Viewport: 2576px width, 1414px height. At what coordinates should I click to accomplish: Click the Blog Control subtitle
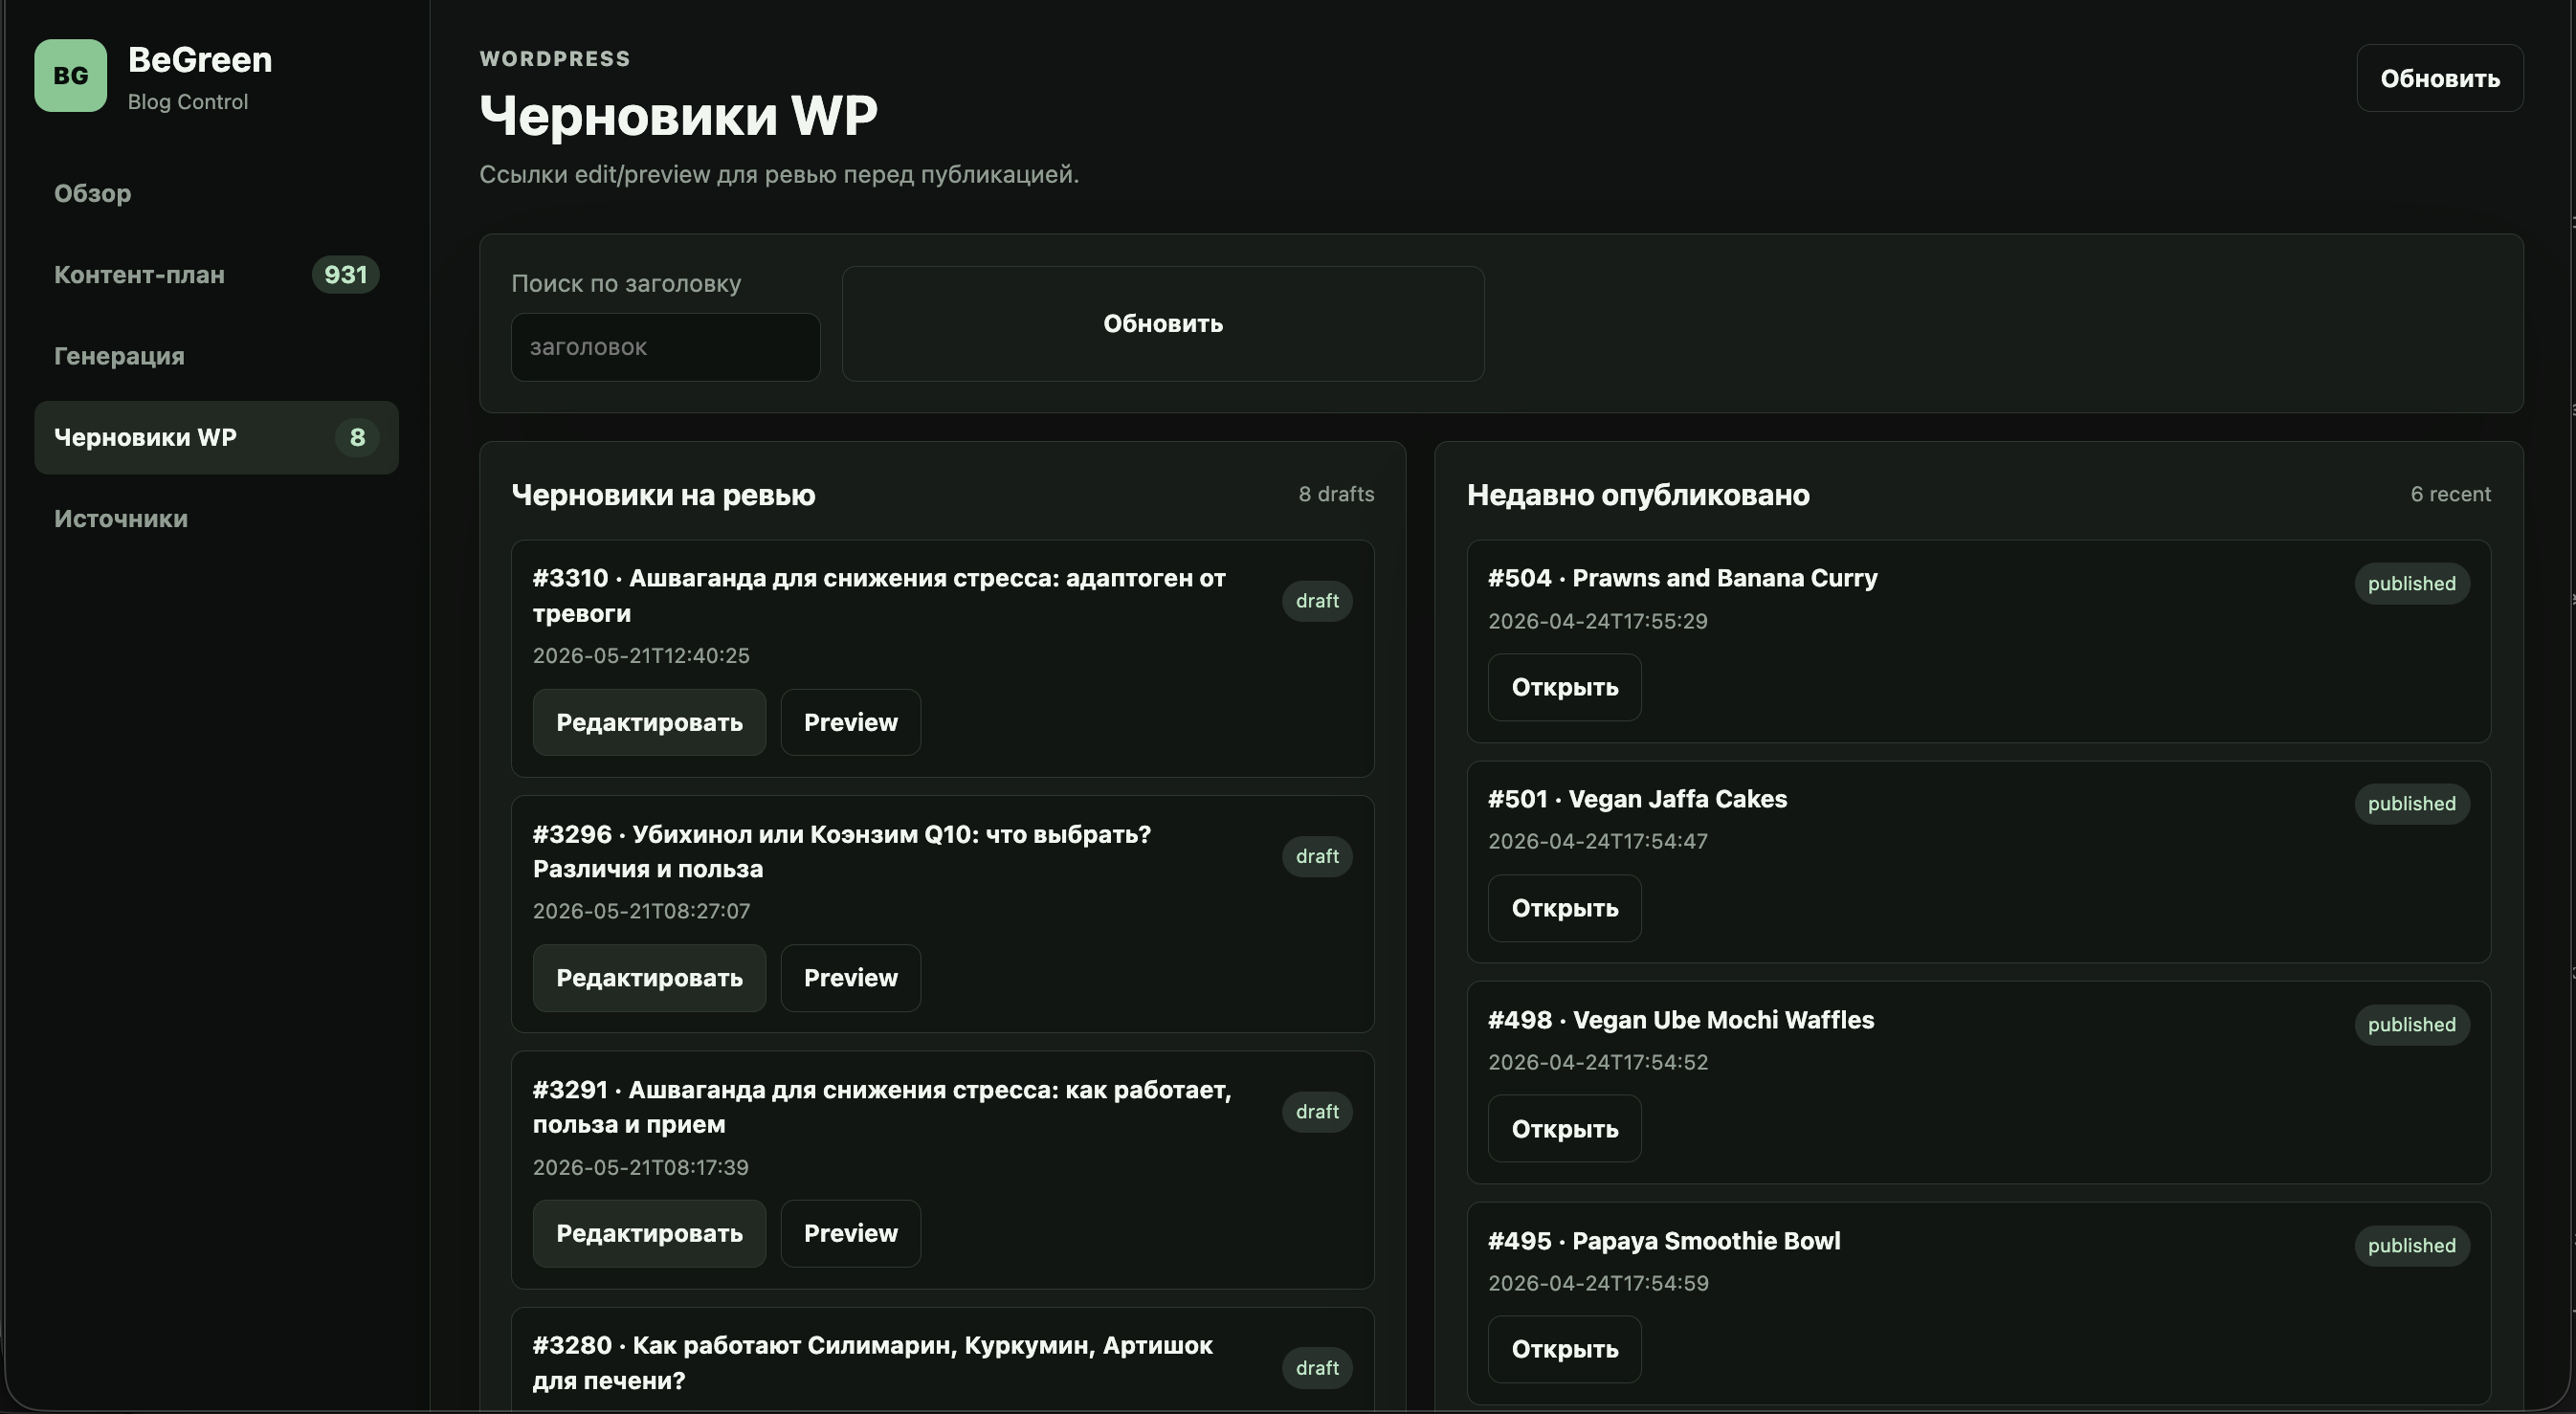pyautogui.click(x=188, y=102)
